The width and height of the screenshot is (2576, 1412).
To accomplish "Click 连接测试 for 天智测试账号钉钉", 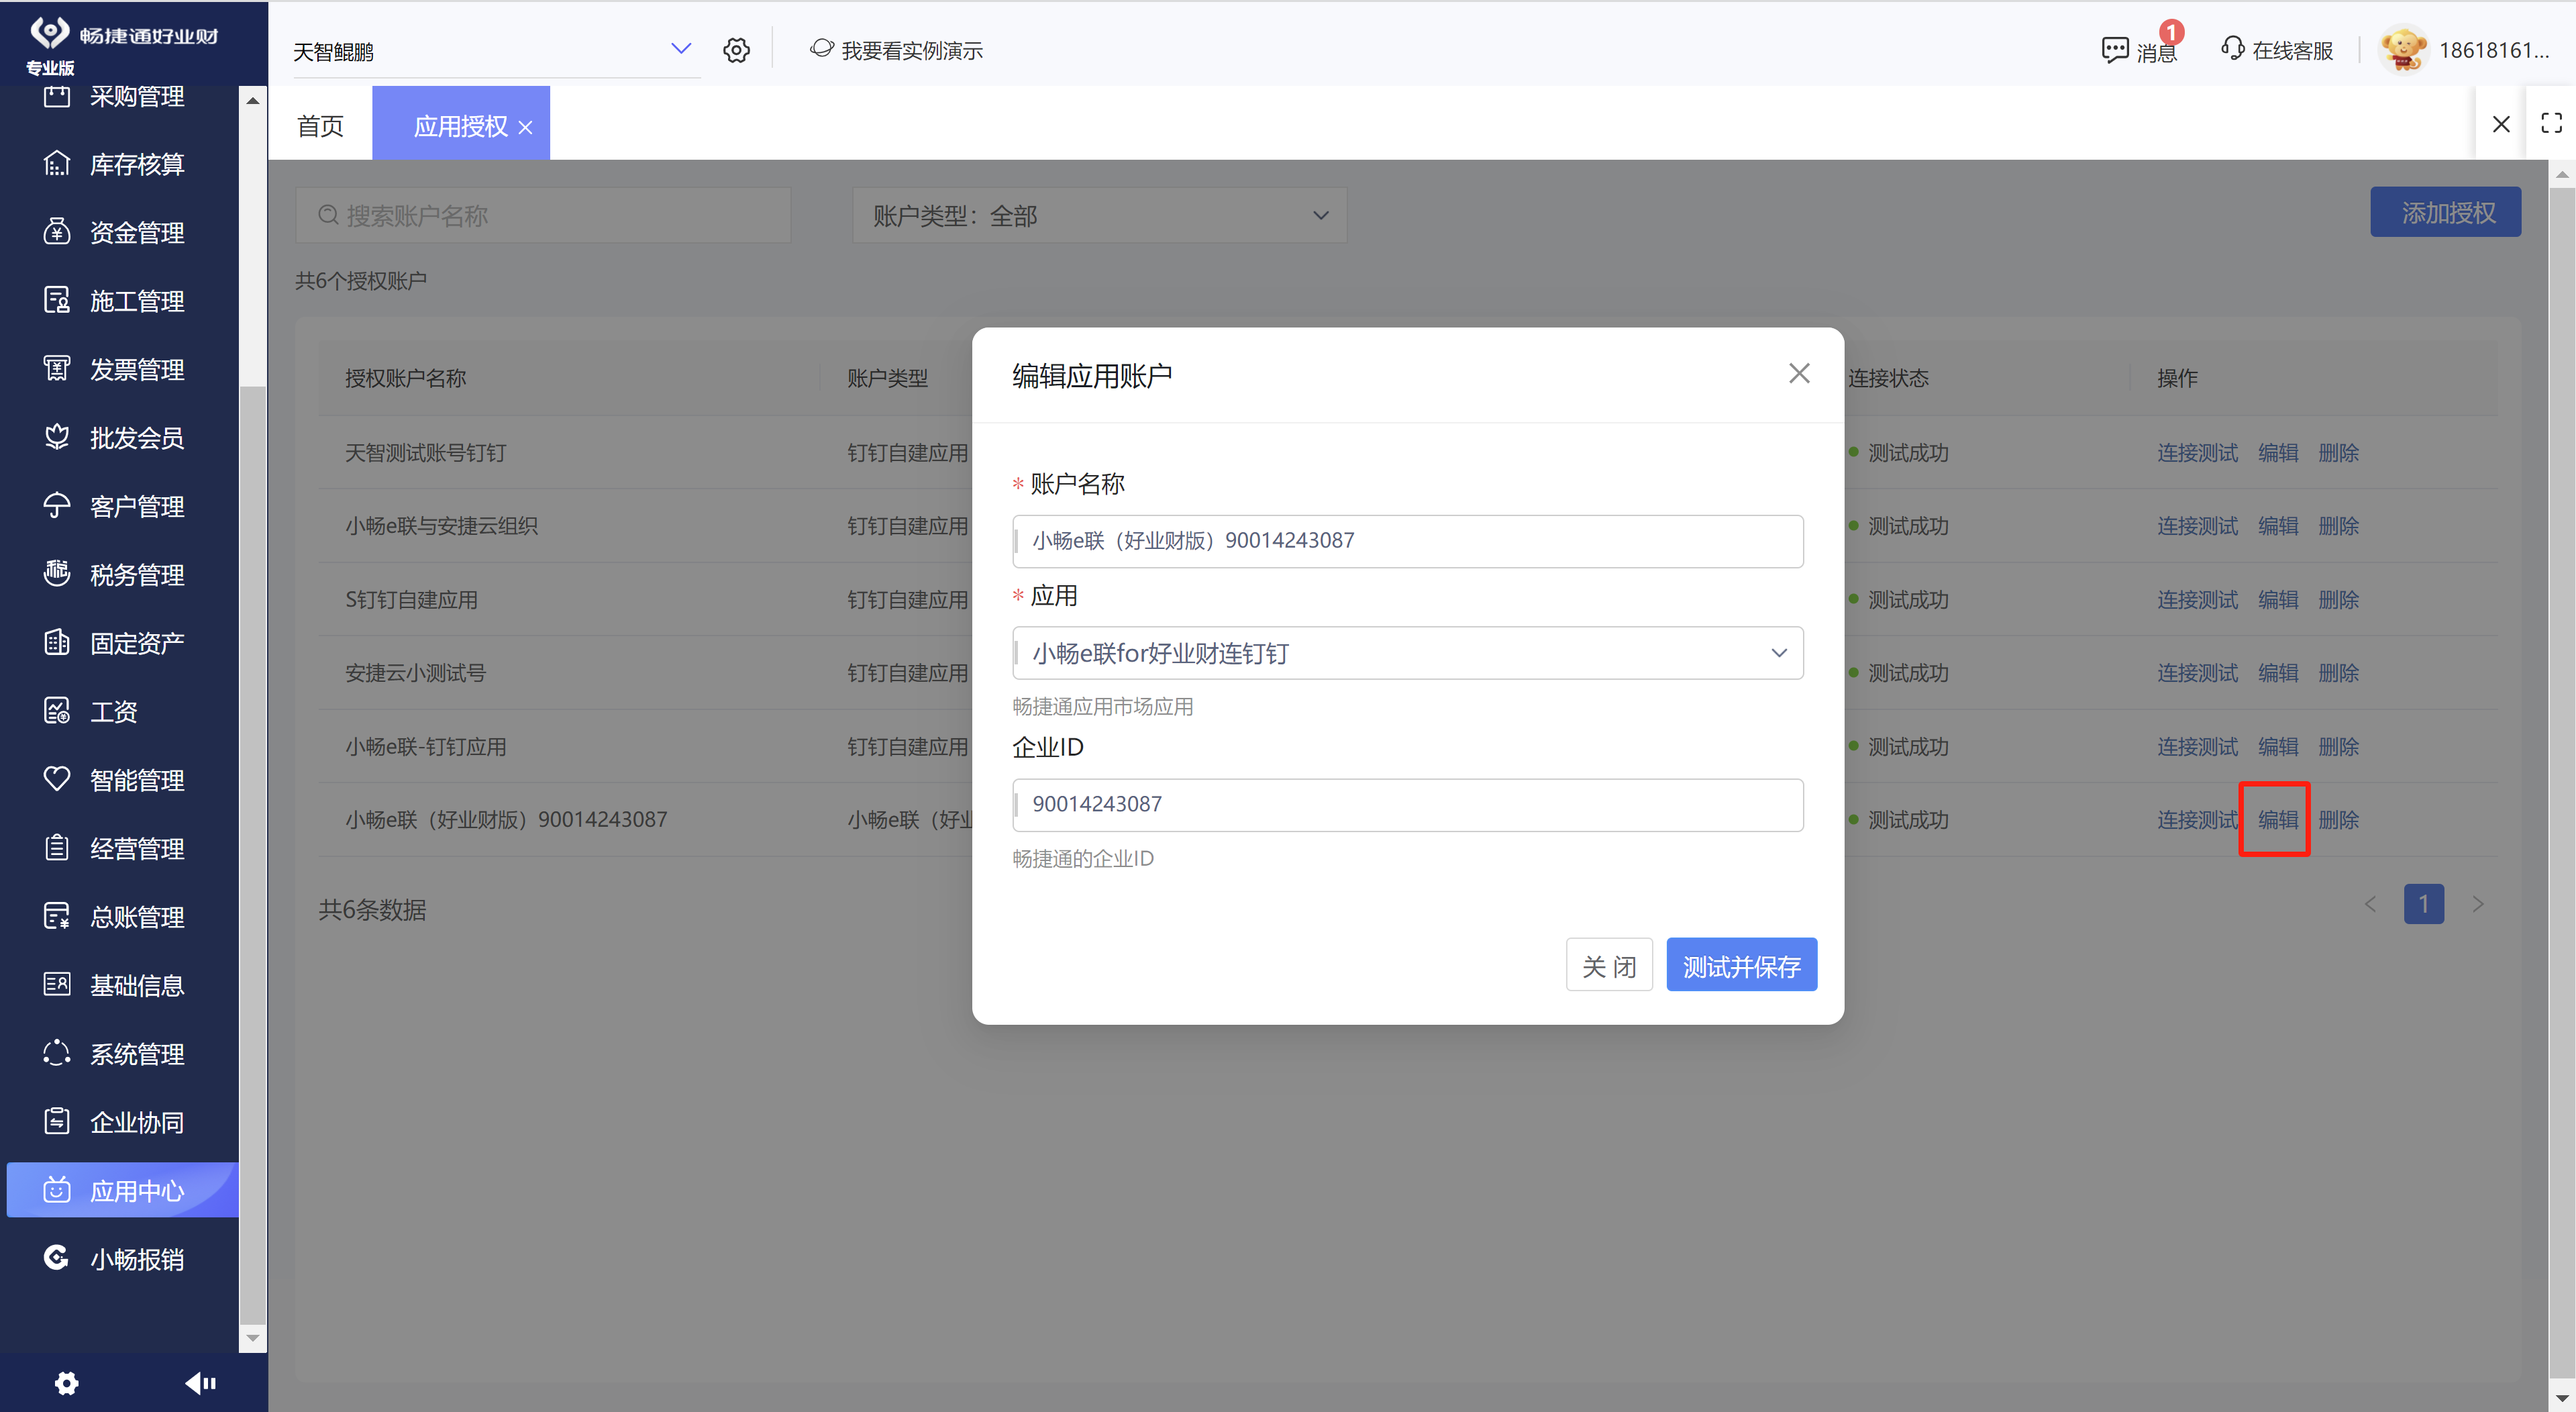I will tap(2197, 453).
